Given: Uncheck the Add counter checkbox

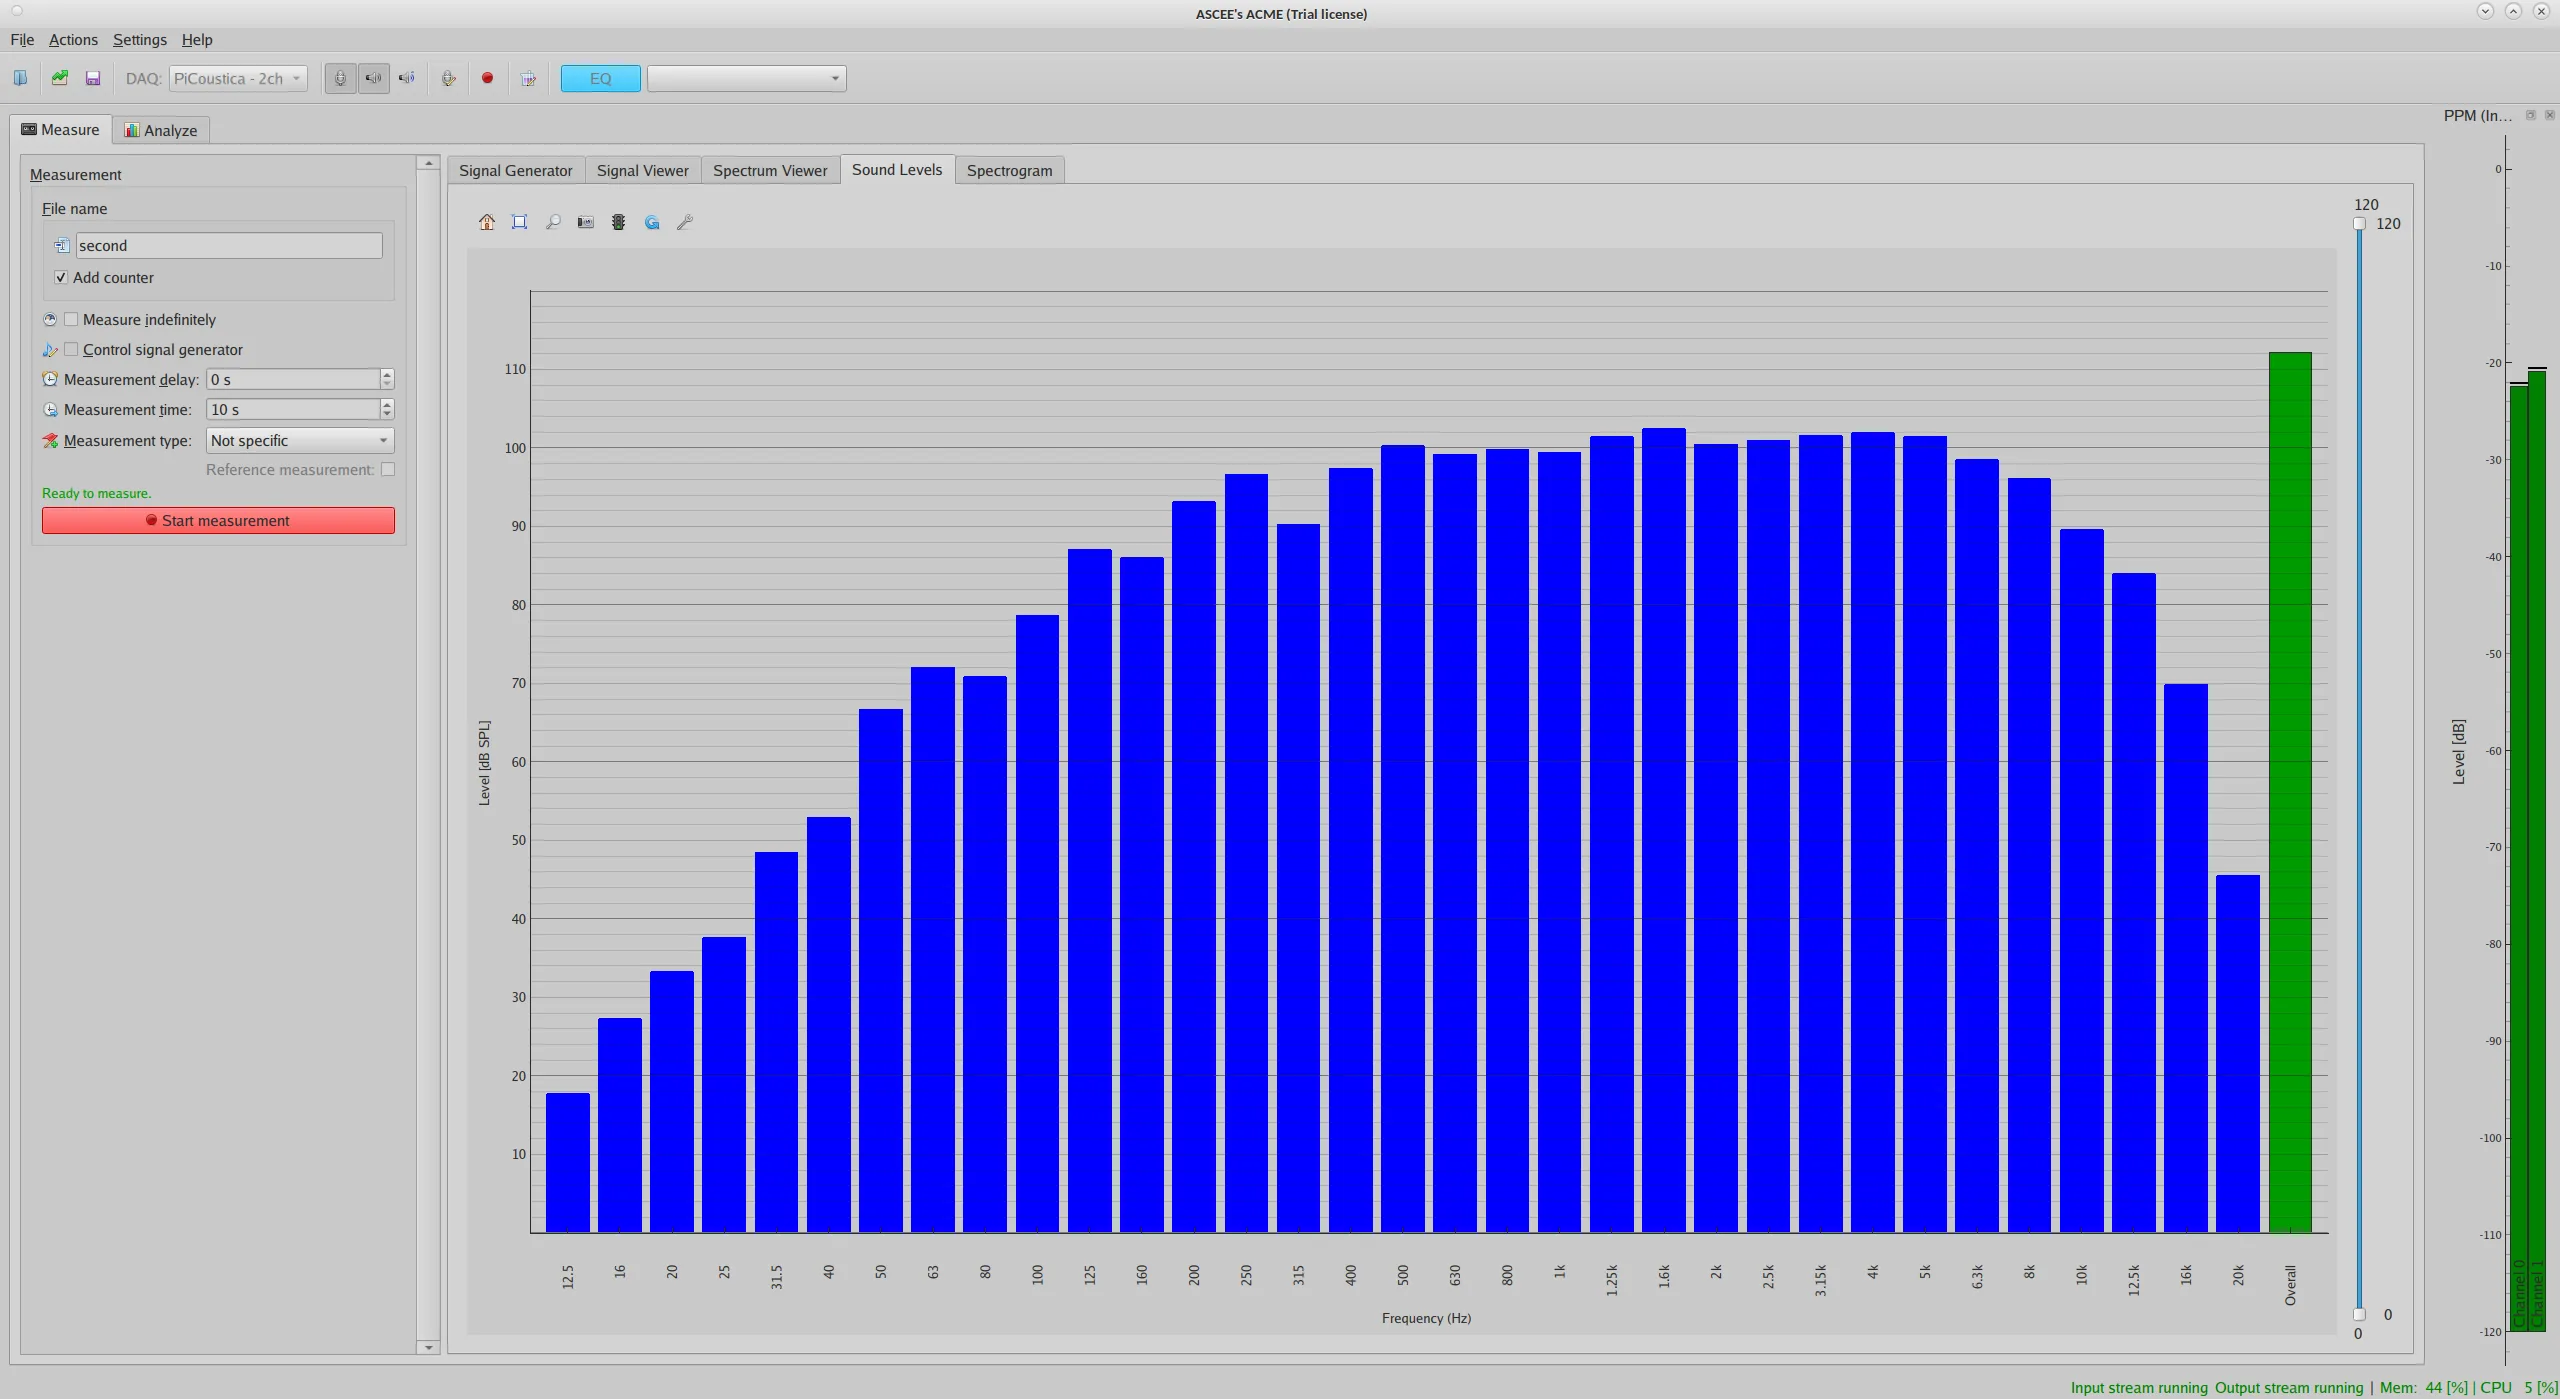Looking at the screenshot, I should point(61,277).
